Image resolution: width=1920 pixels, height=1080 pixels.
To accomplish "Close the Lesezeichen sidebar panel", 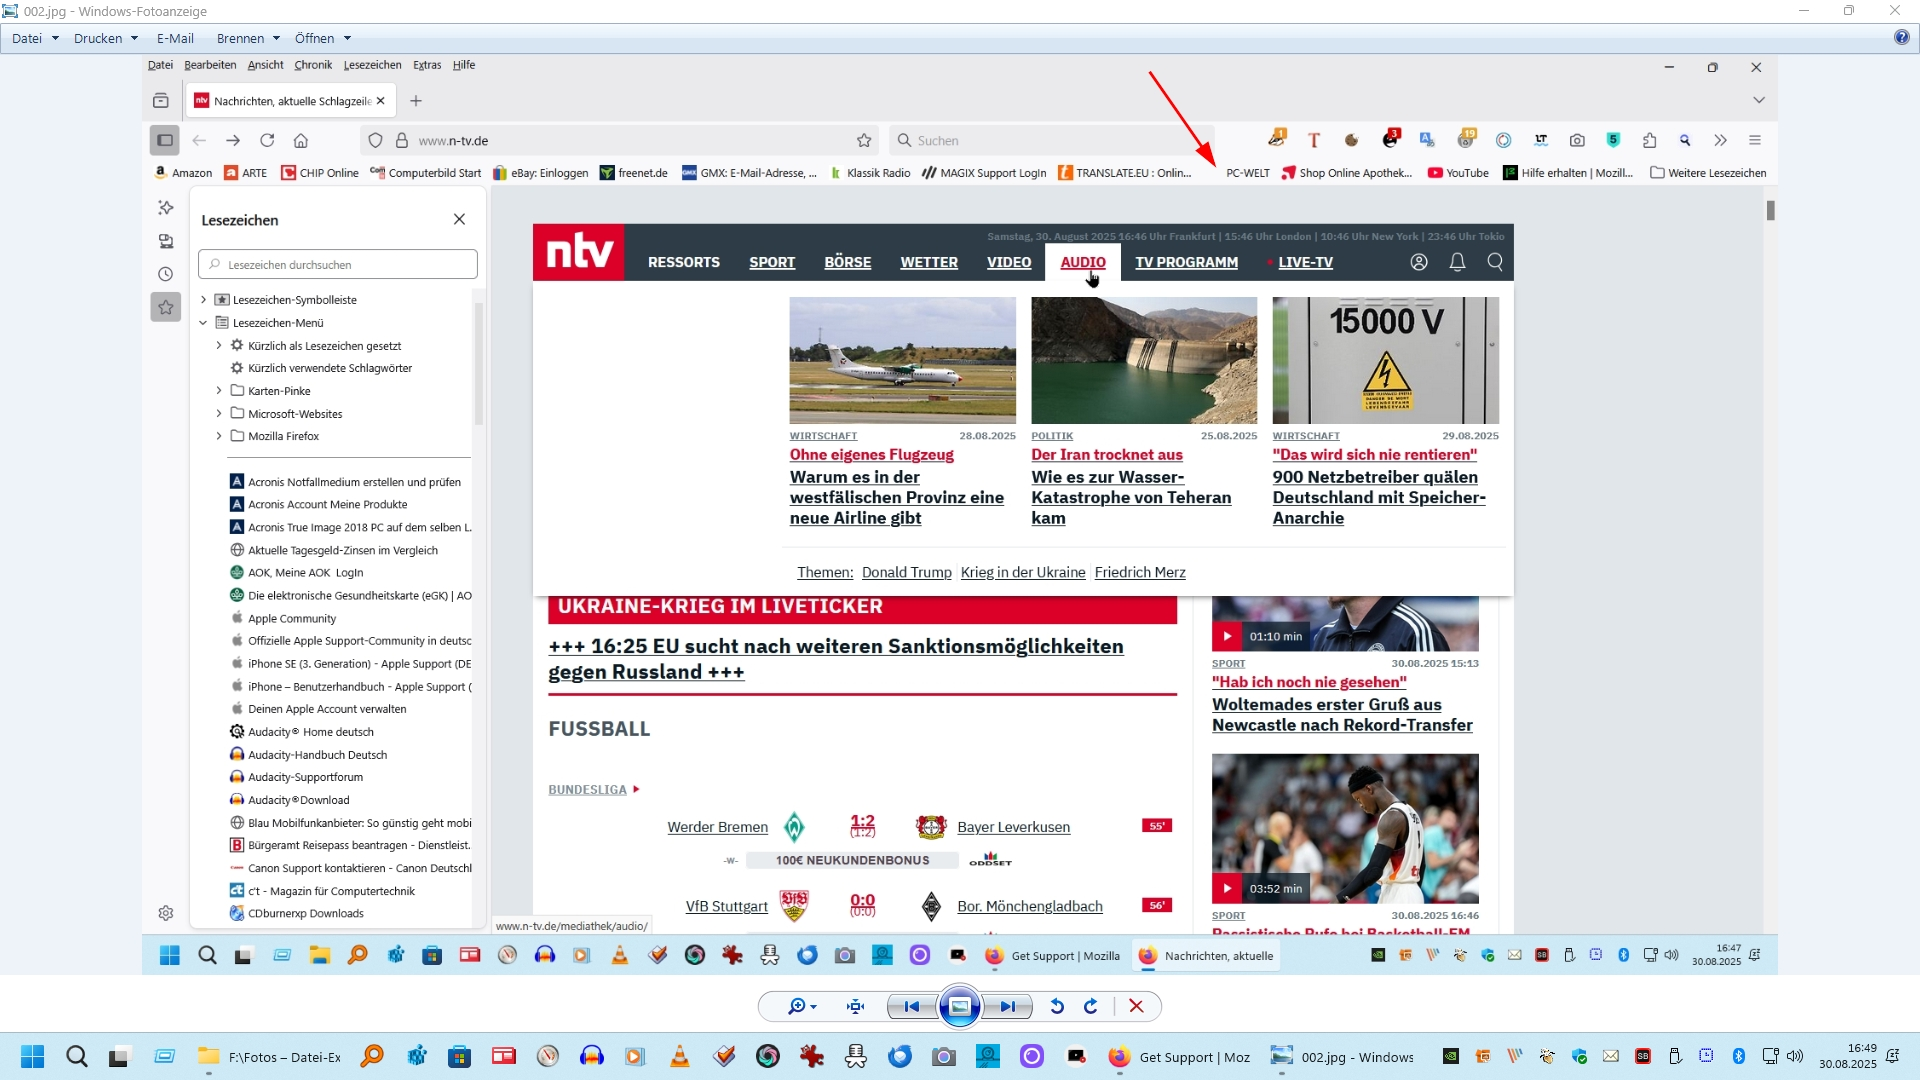I will 459,219.
